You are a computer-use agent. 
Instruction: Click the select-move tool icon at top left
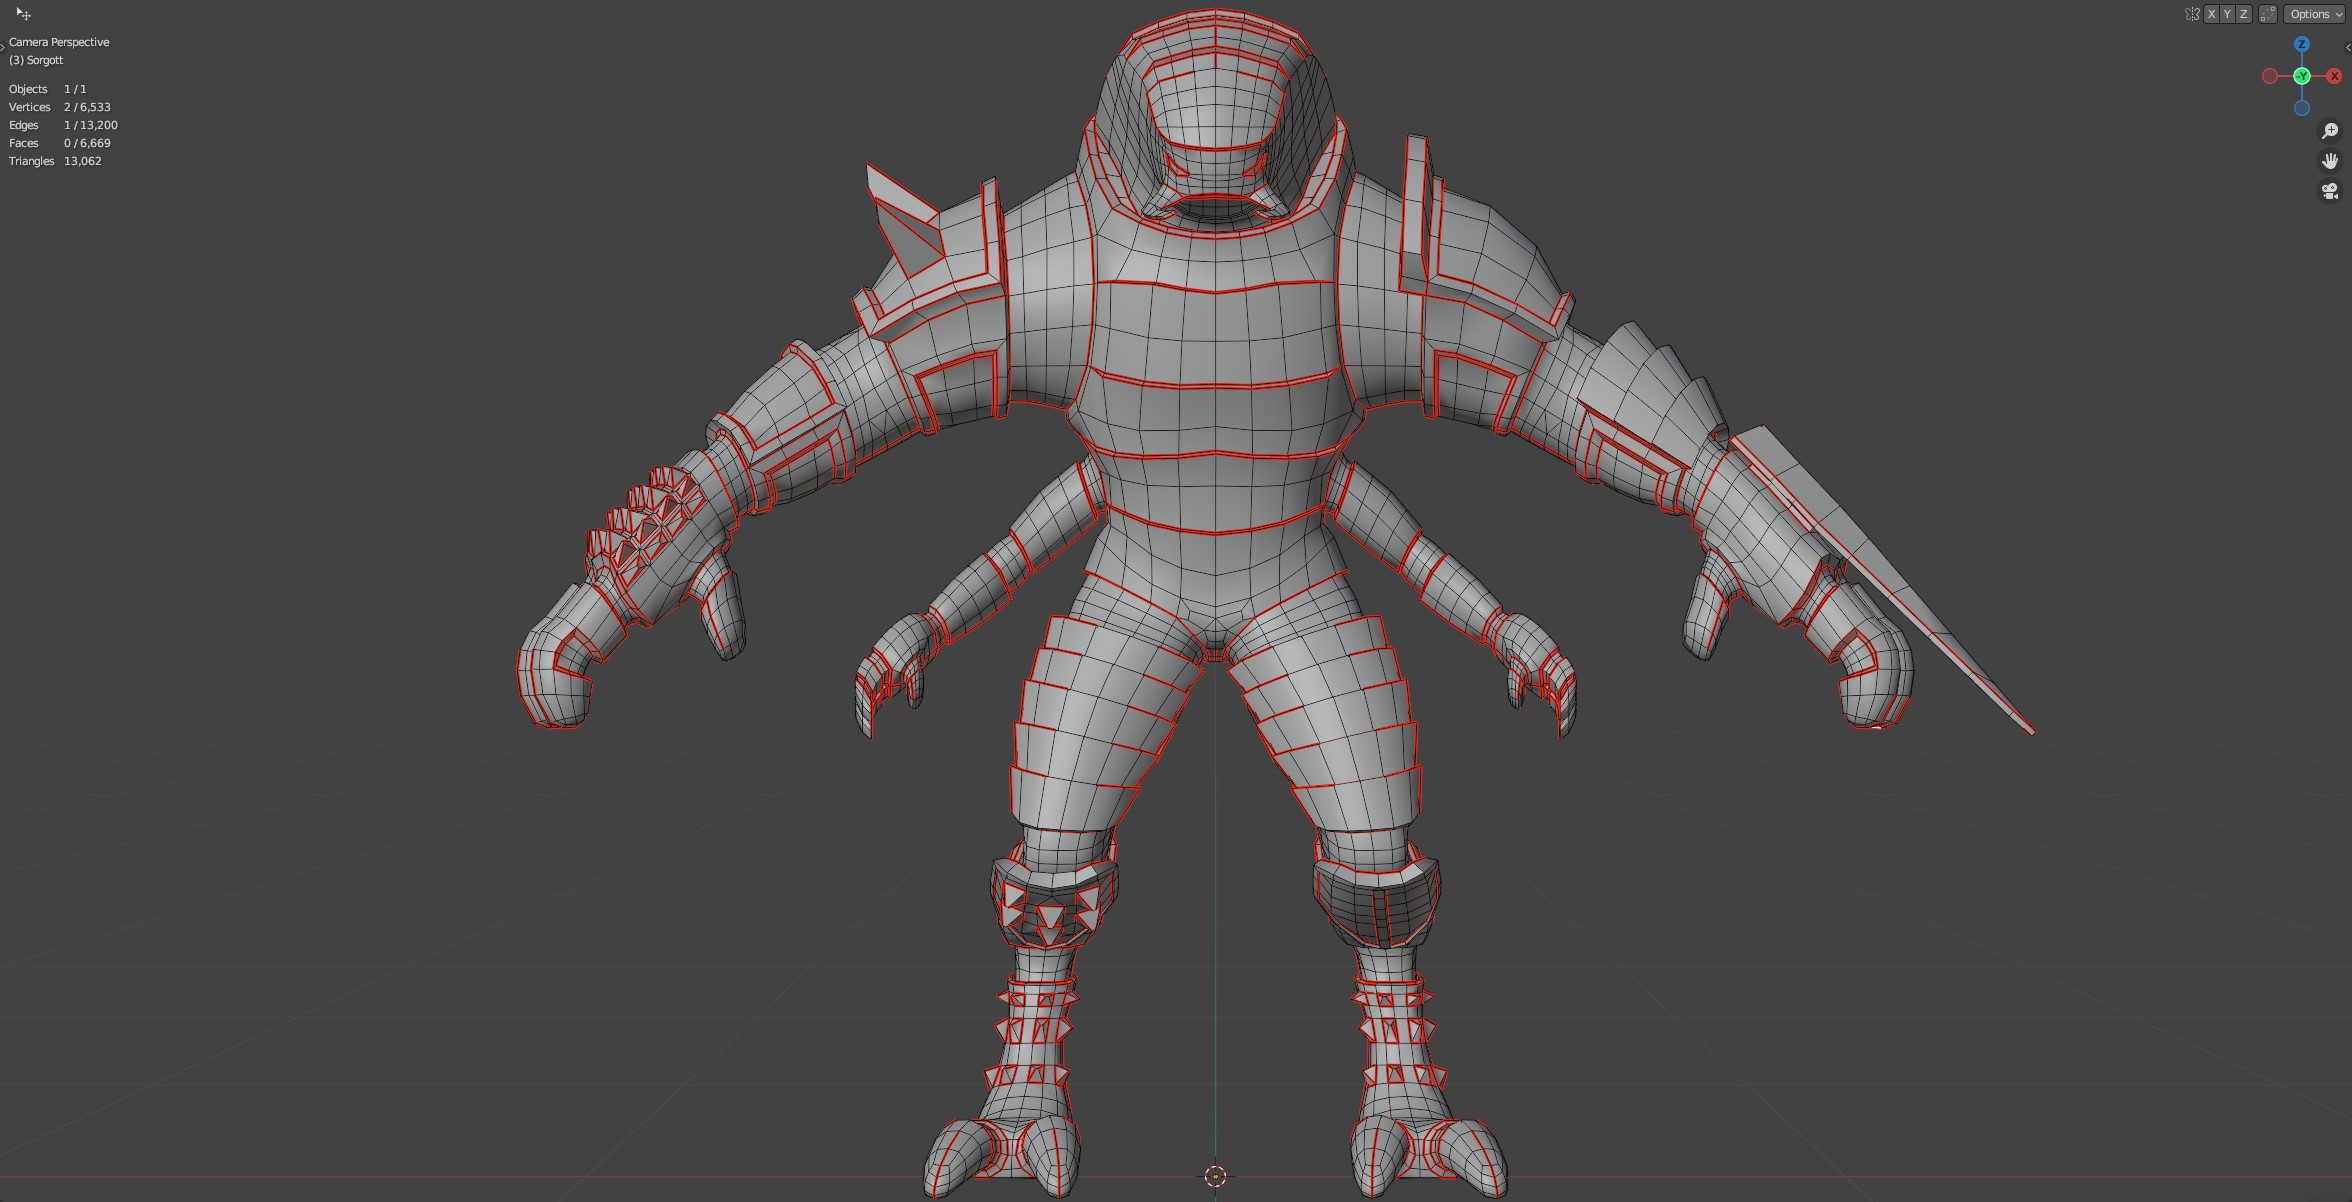pos(23,14)
